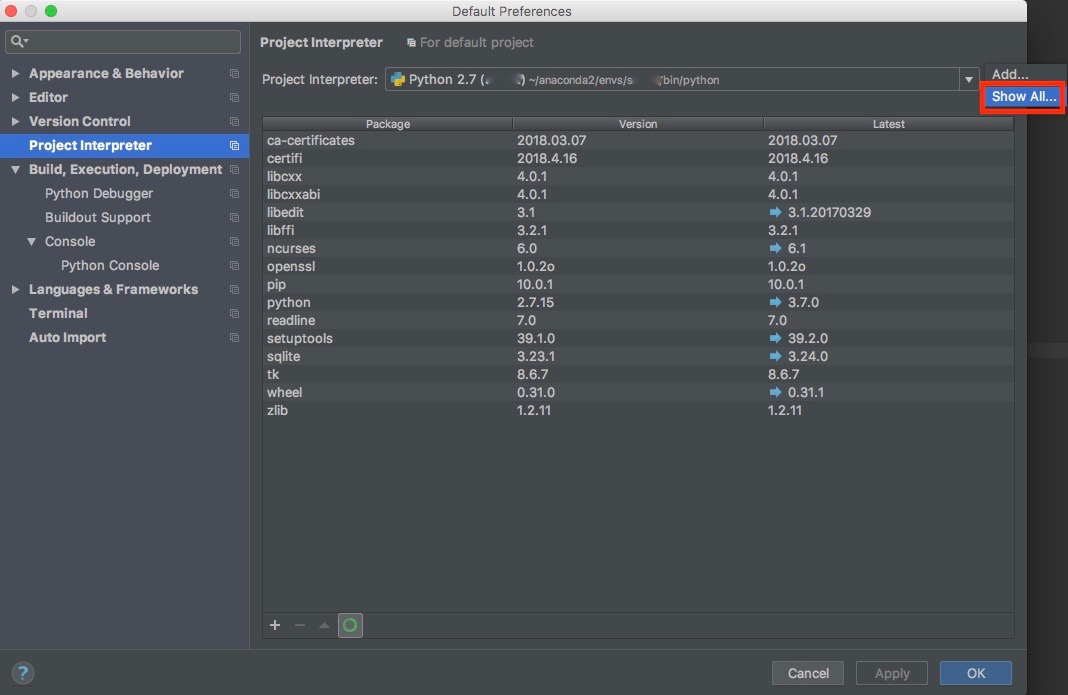This screenshot has height=695, width=1068.
Task: Click copy icon next to Project Interpreter
Action: coord(234,146)
